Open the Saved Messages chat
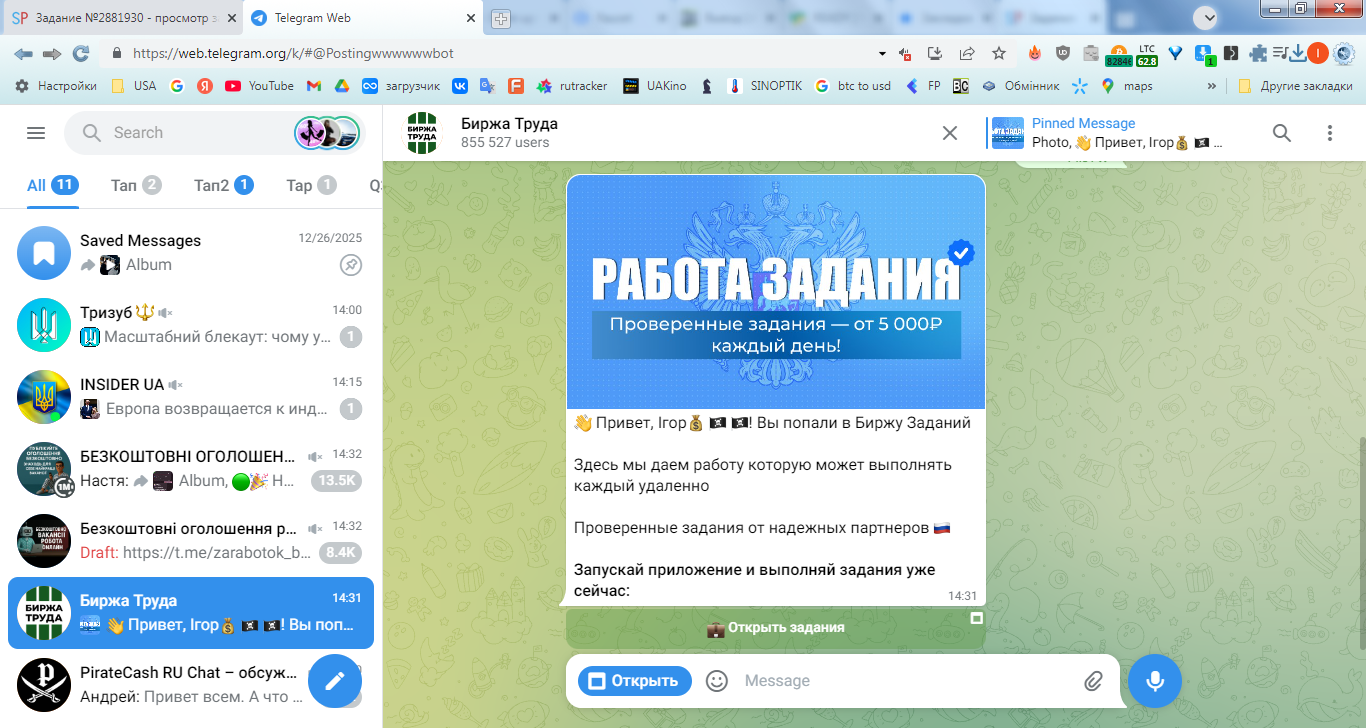The width and height of the screenshot is (1366, 728). coord(191,253)
